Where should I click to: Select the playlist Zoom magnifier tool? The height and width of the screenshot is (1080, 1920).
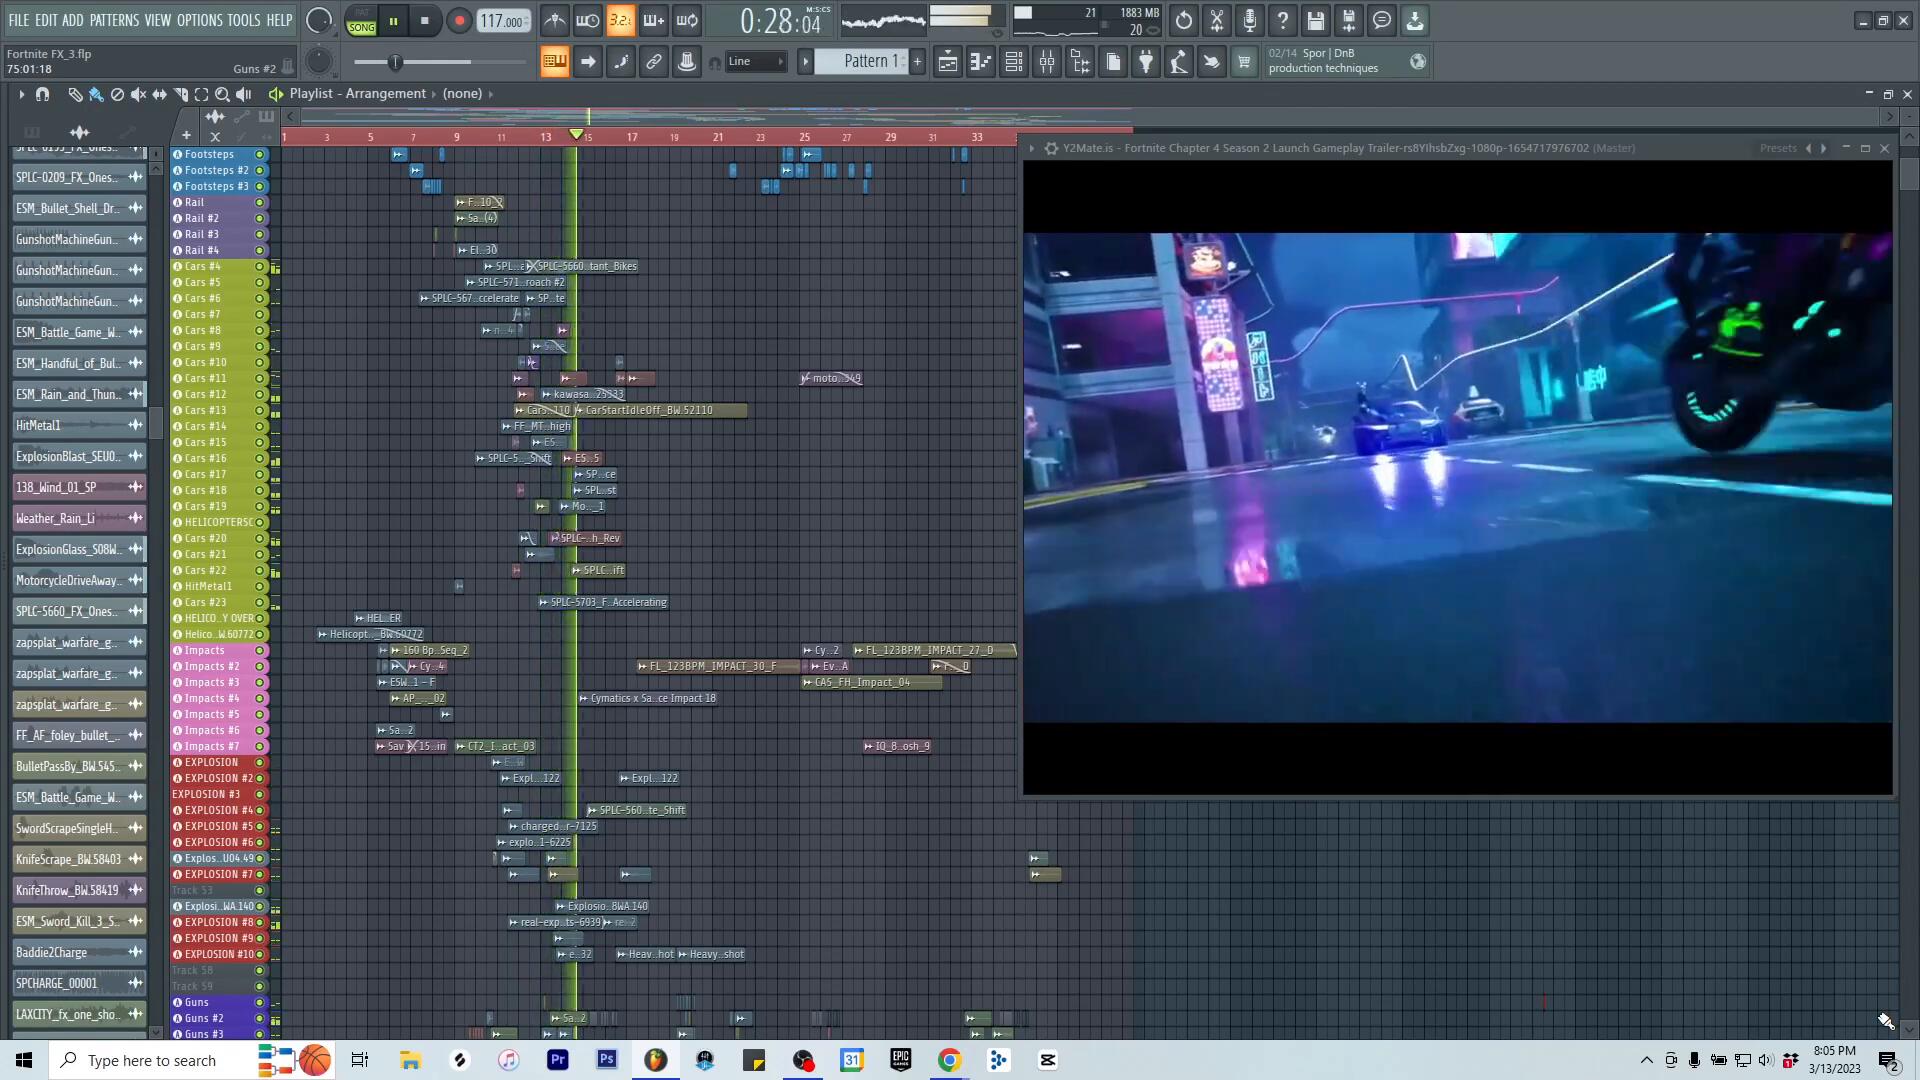[x=222, y=94]
